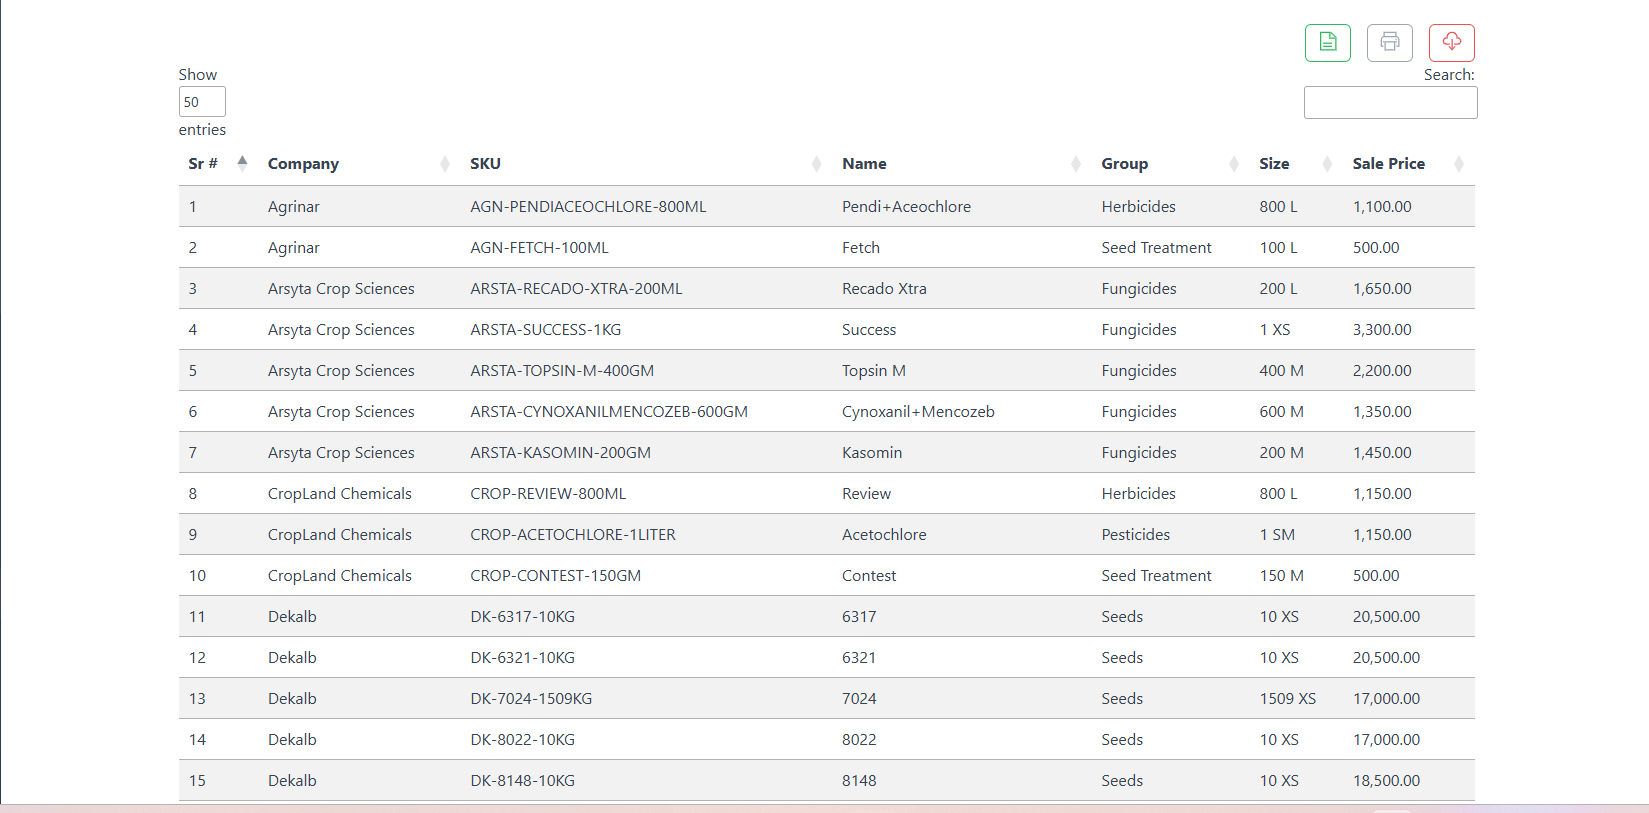Click the name Contest
This screenshot has width=1649, height=813.
pos(869,576)
